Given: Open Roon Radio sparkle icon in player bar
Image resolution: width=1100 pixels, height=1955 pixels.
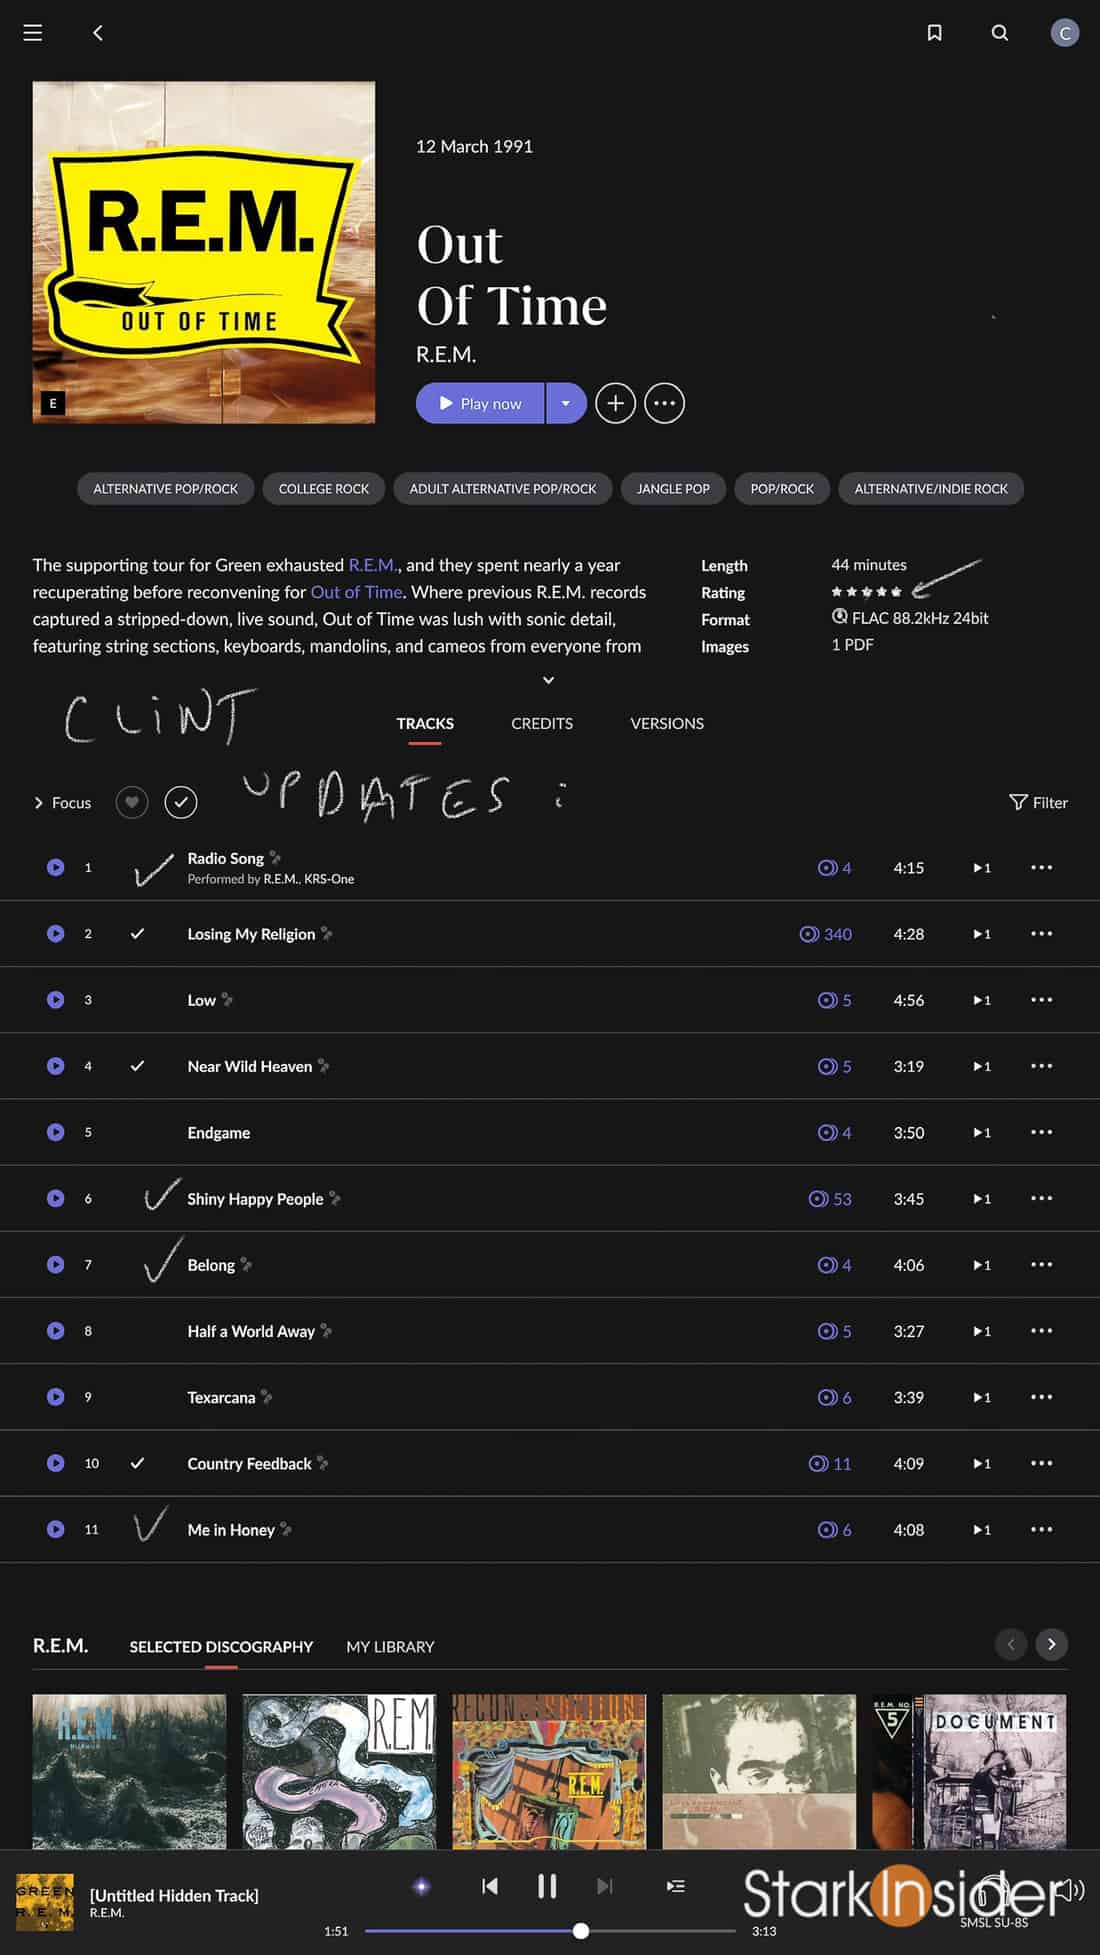Looking at the screenshot, I should (422, 1886).
